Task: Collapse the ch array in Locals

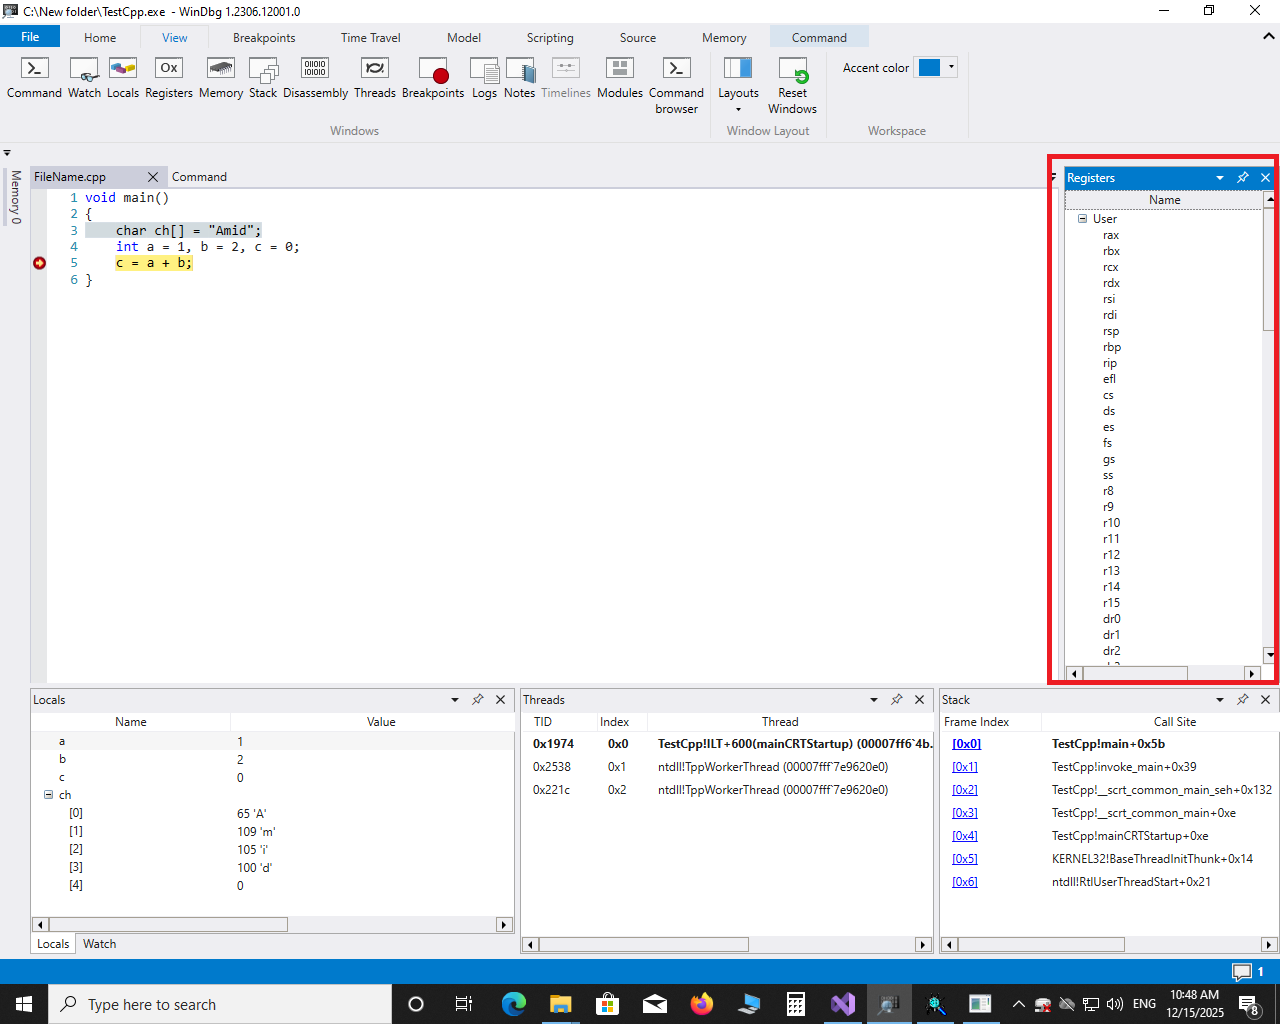Action: pyautogui.click(x=48, y=795)
